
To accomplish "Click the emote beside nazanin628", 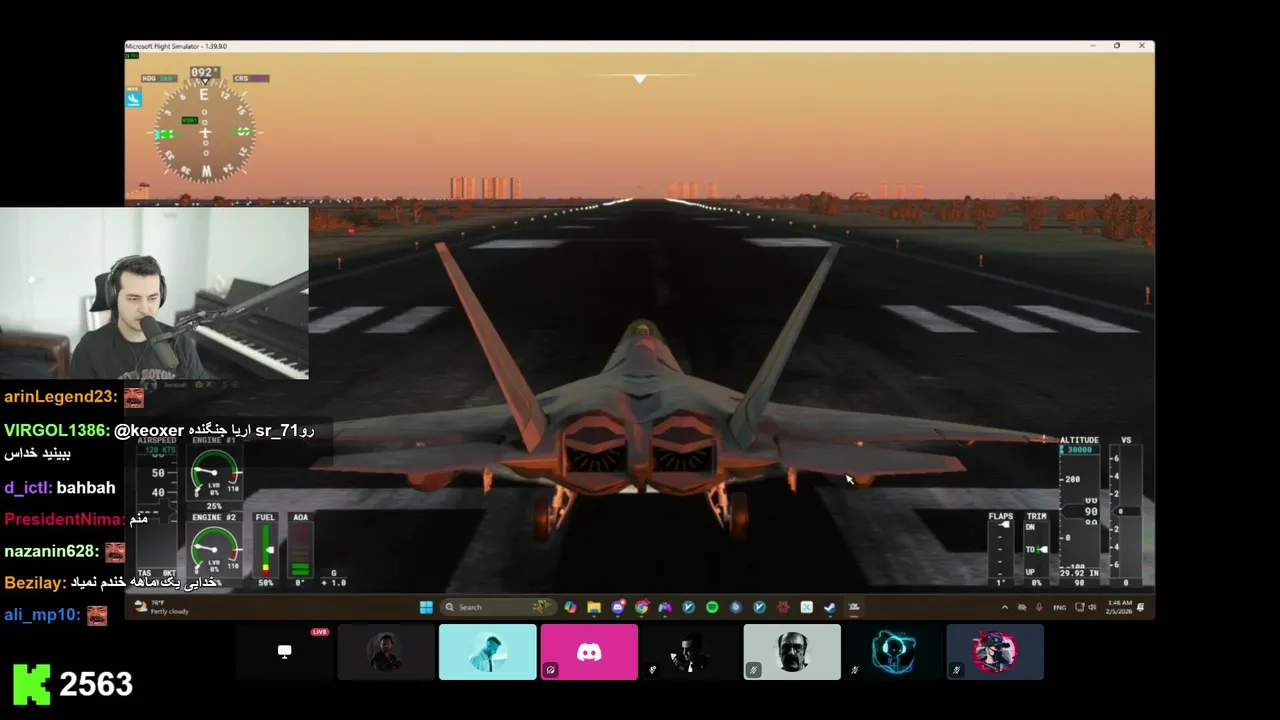I will [x=115, y=552].
